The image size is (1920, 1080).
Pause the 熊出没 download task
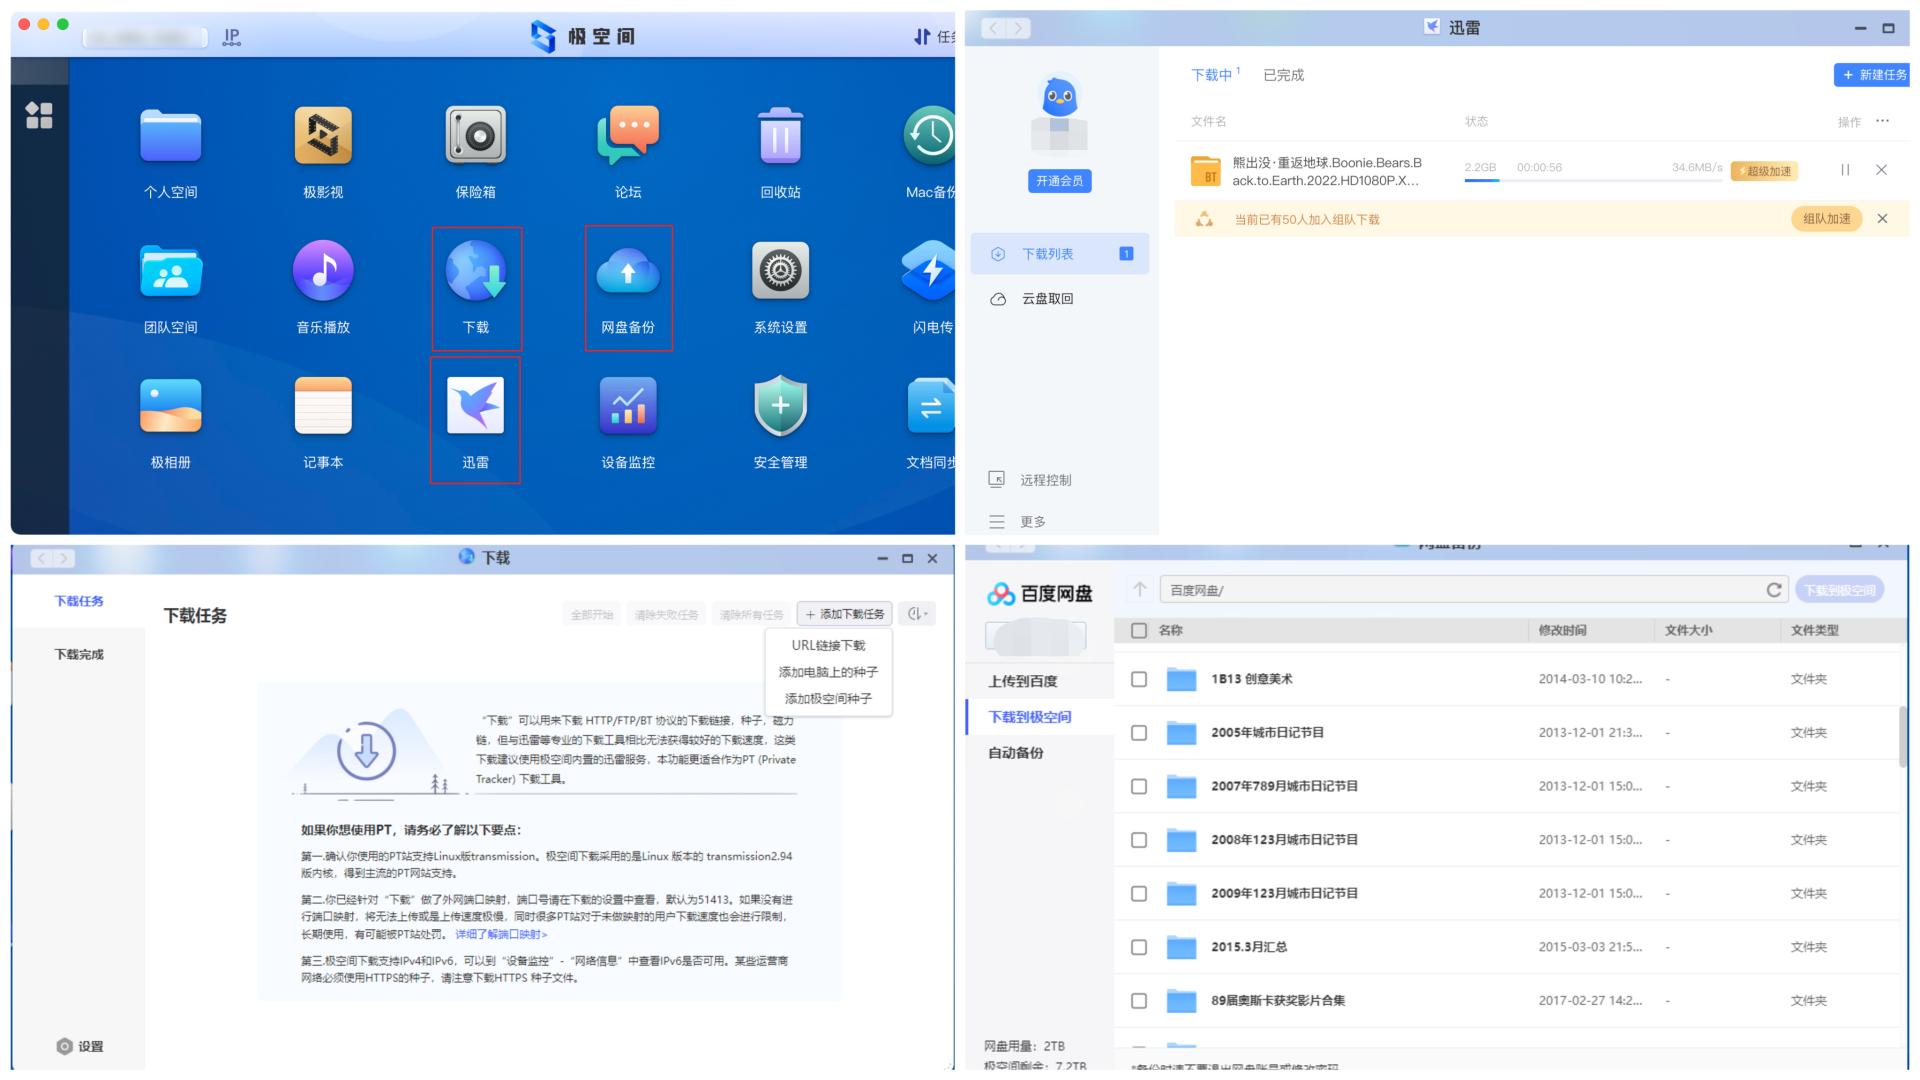click(x=1845, y=170)
